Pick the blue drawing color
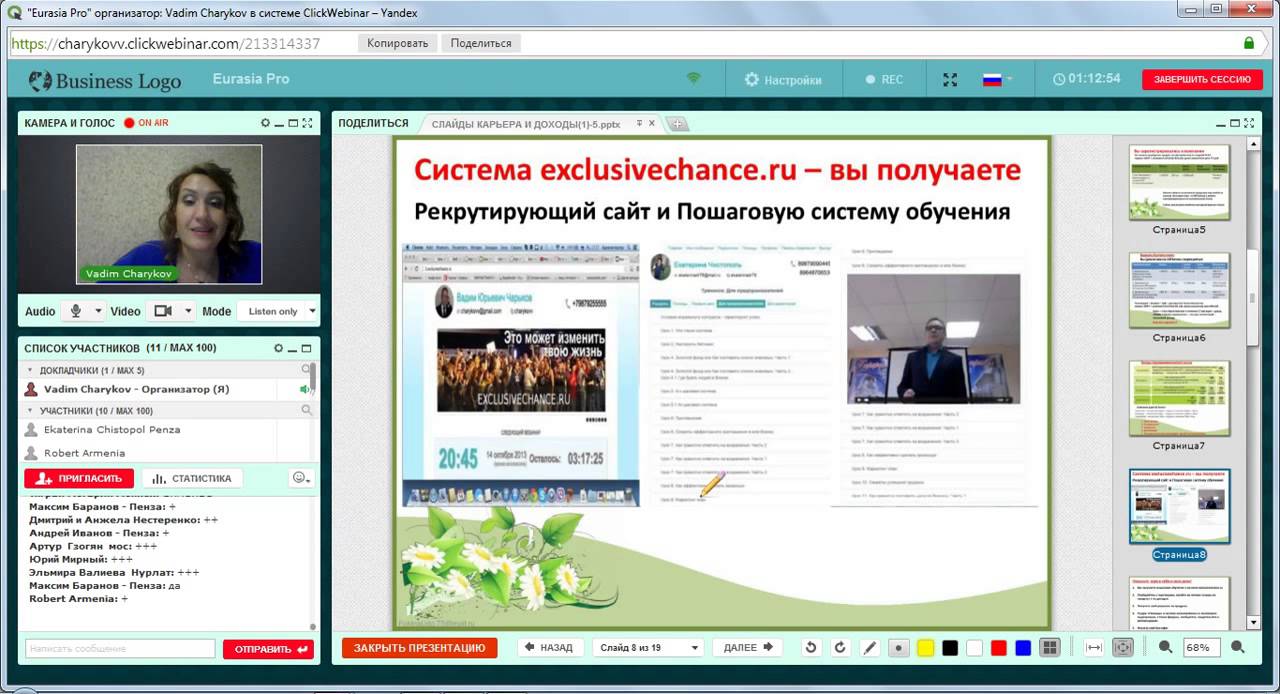This screenshot has height=694, width=1280. coord(1023,648)
